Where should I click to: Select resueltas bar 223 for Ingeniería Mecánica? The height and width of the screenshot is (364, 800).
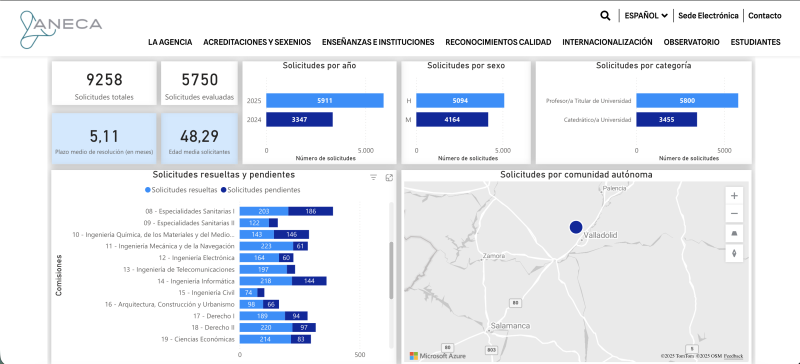(266, 246)
